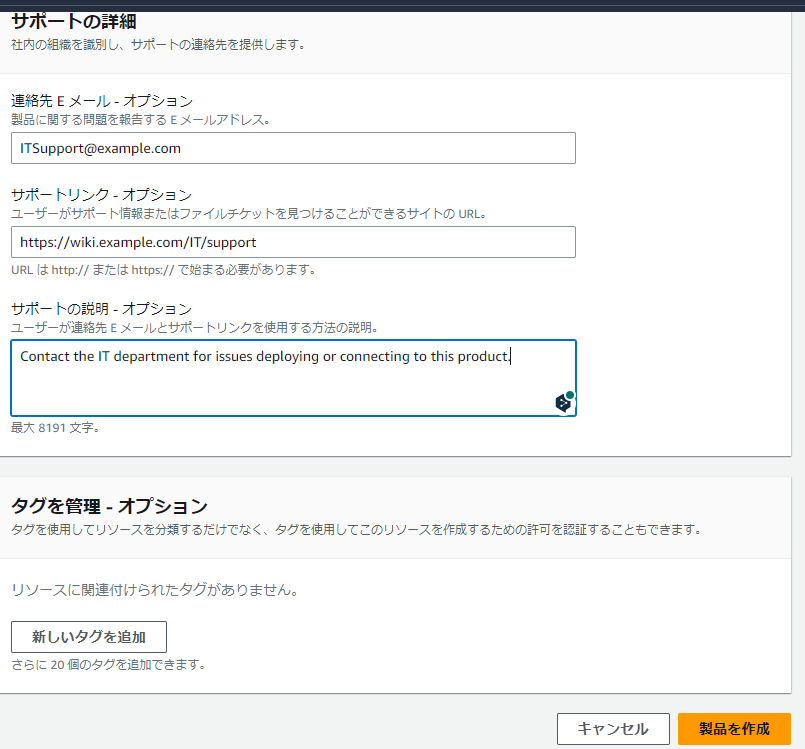Click the 新しいタグを追加 button
The height and width of the screenshot is (749, 805).
click(89, 637)
